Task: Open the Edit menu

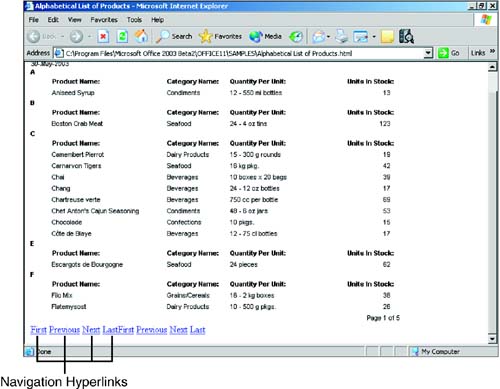Action: tap(53, 20)
